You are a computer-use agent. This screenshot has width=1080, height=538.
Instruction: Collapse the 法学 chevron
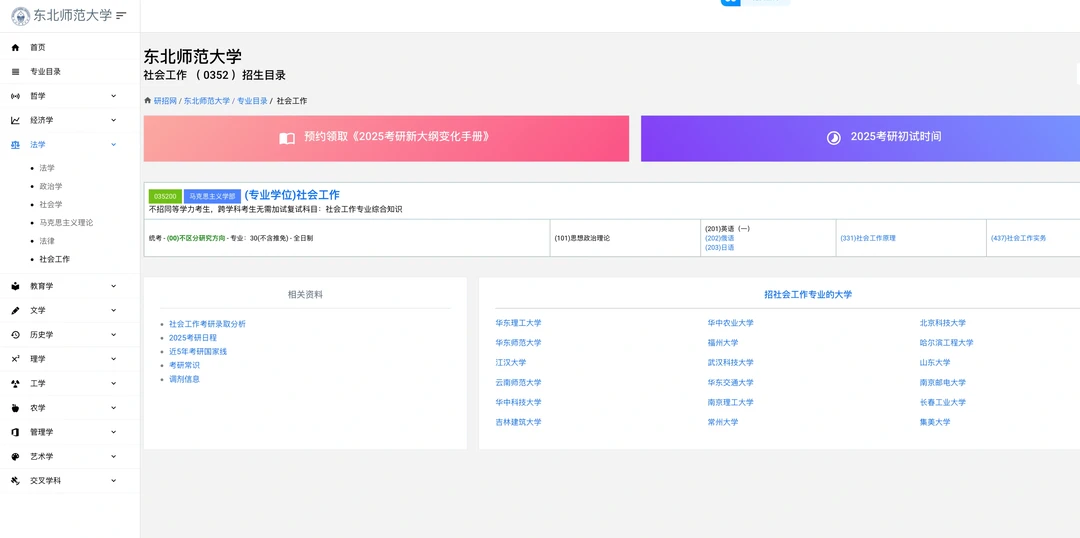click(x=114, y=145)
